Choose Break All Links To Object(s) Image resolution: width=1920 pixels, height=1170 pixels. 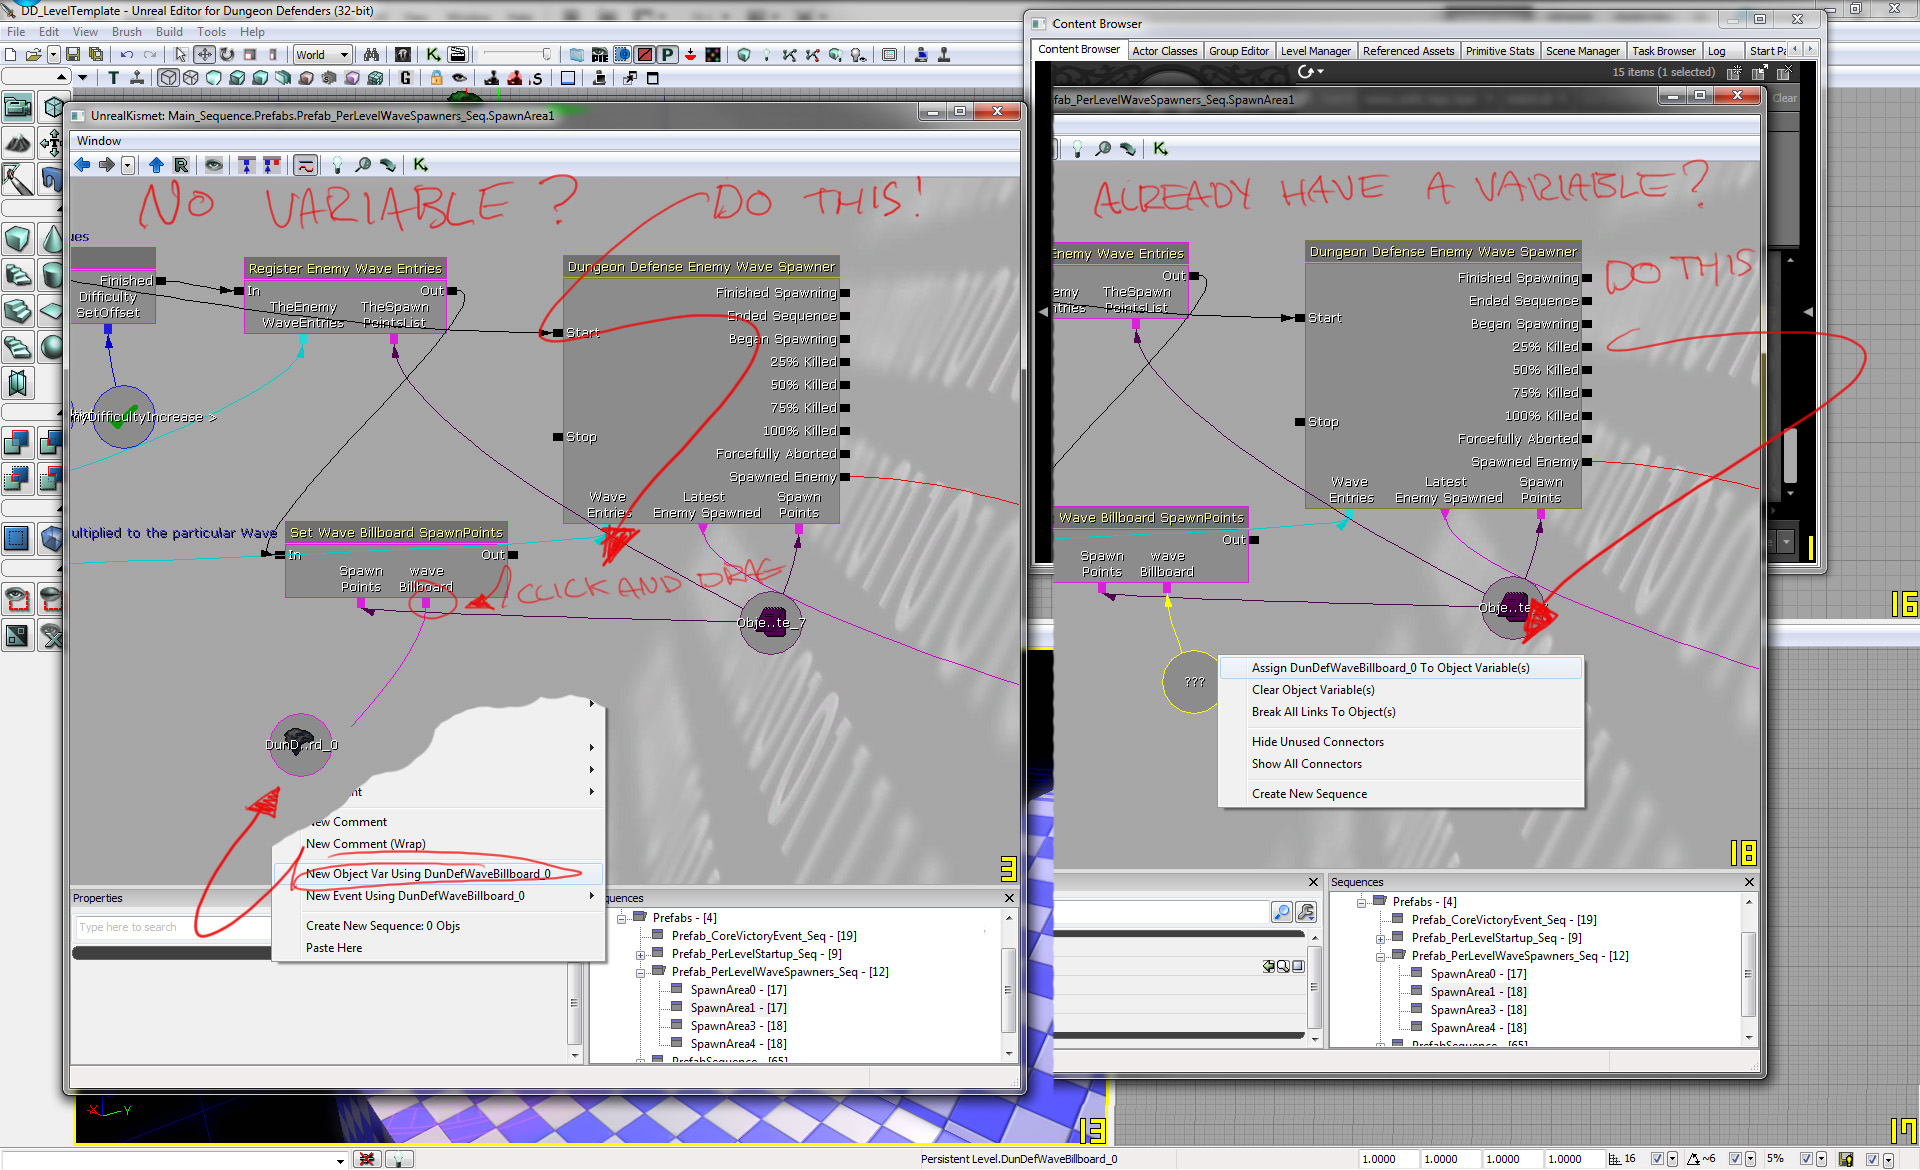[x=1401, y=712]
